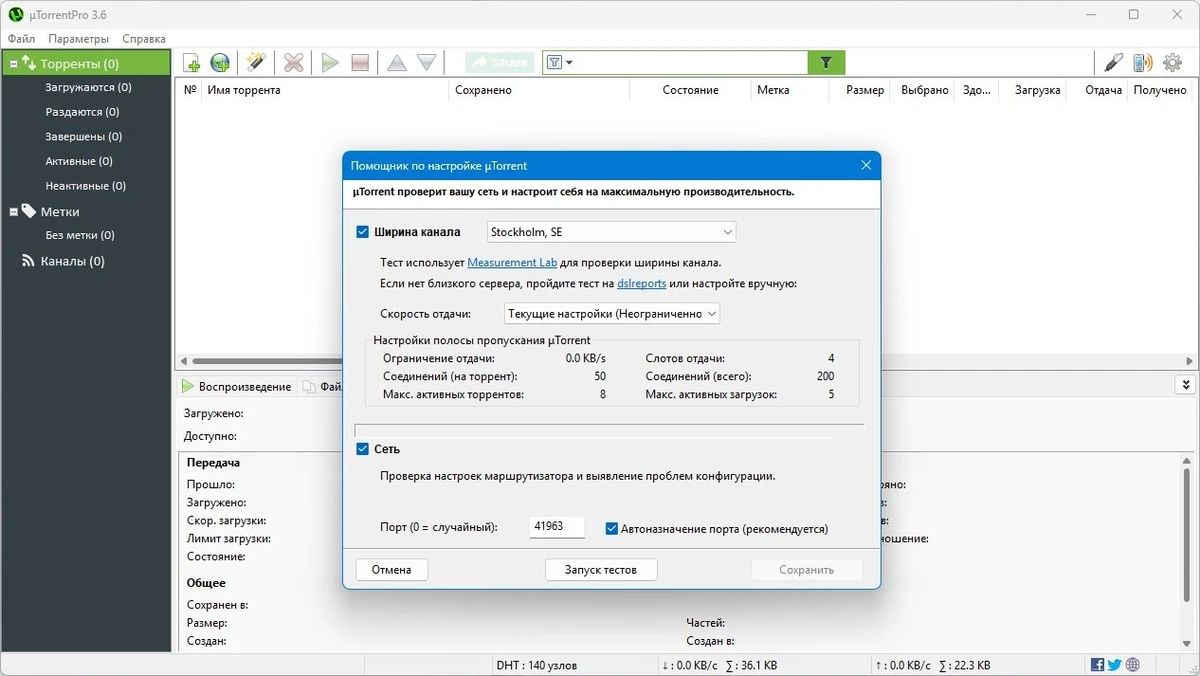This screenshot has height=676, width=1200.
Task: Click the plug connection icon in toolbar
Action: [x=1114, y=63]
